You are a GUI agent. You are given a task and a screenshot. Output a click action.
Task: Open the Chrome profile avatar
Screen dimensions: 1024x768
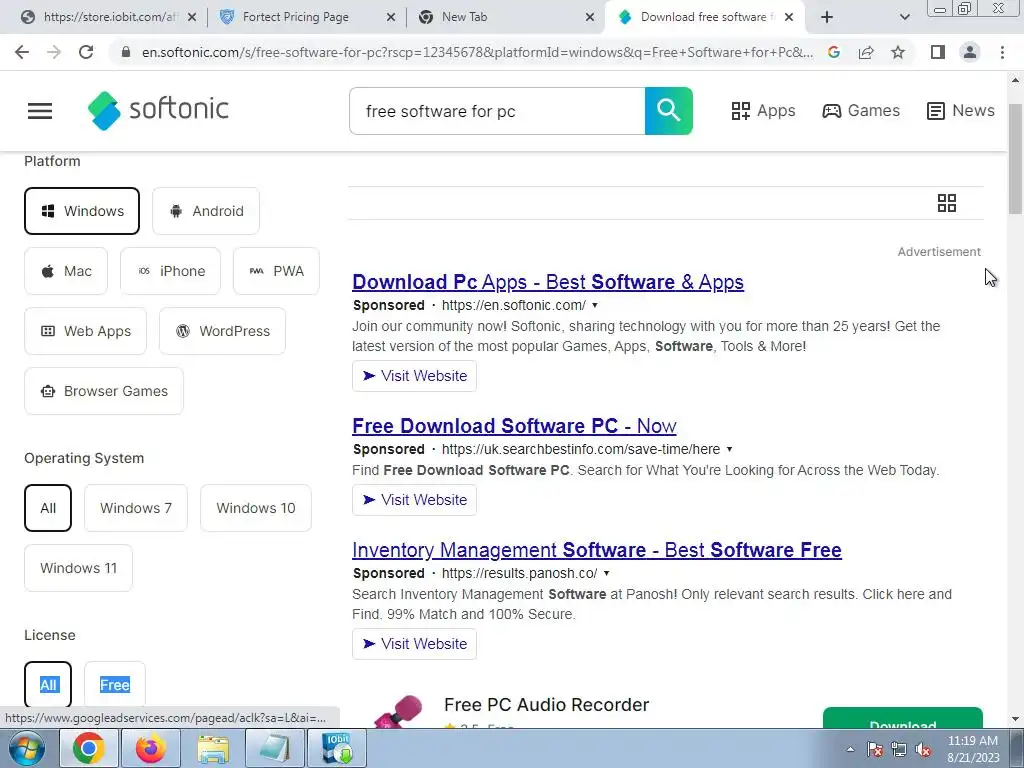pyautogui.click(x=970, y=52)
